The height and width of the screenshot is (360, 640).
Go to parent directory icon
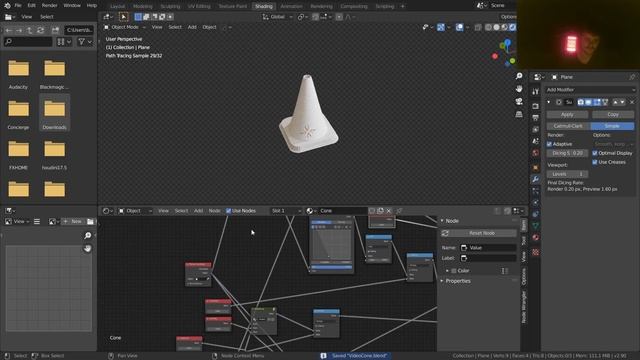click(29, 30)
